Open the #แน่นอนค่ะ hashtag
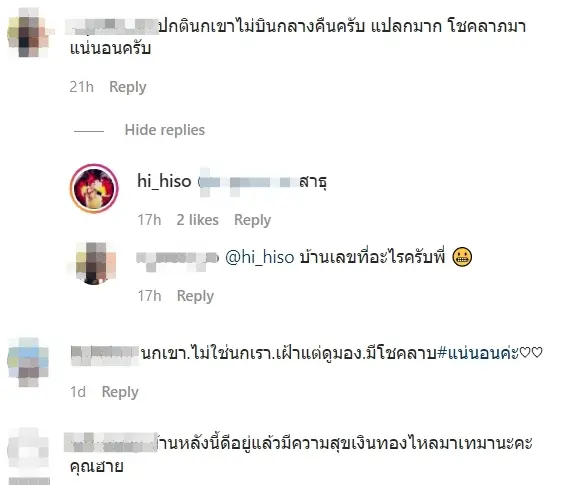575x485 pixels. pyautogui.click(x=478, y=353)
